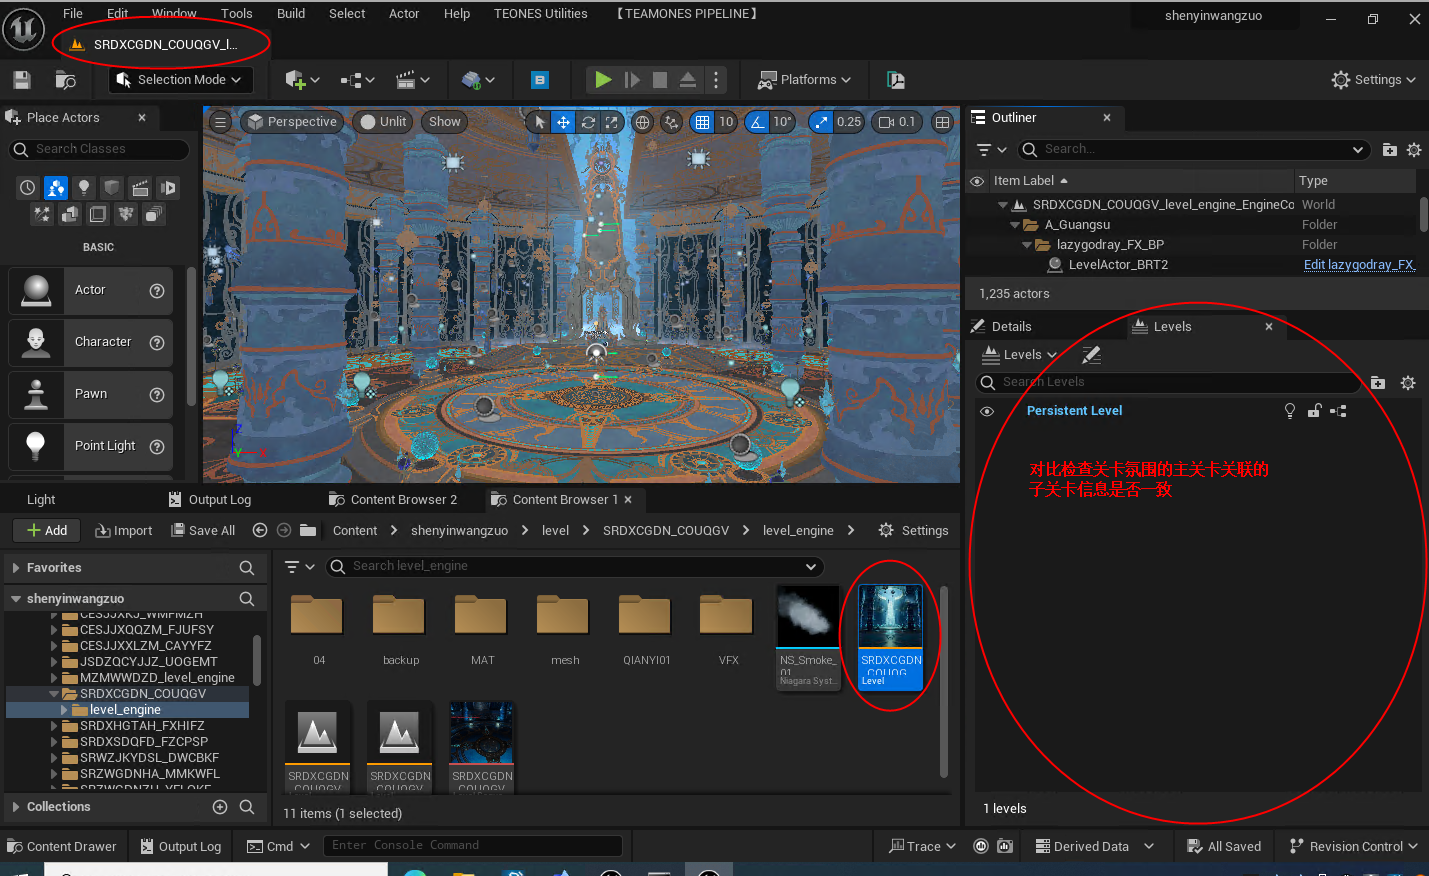The image size is (1429, 876).
Task: Open the Selection Mode dropdown
Action: tap(181, 80)
